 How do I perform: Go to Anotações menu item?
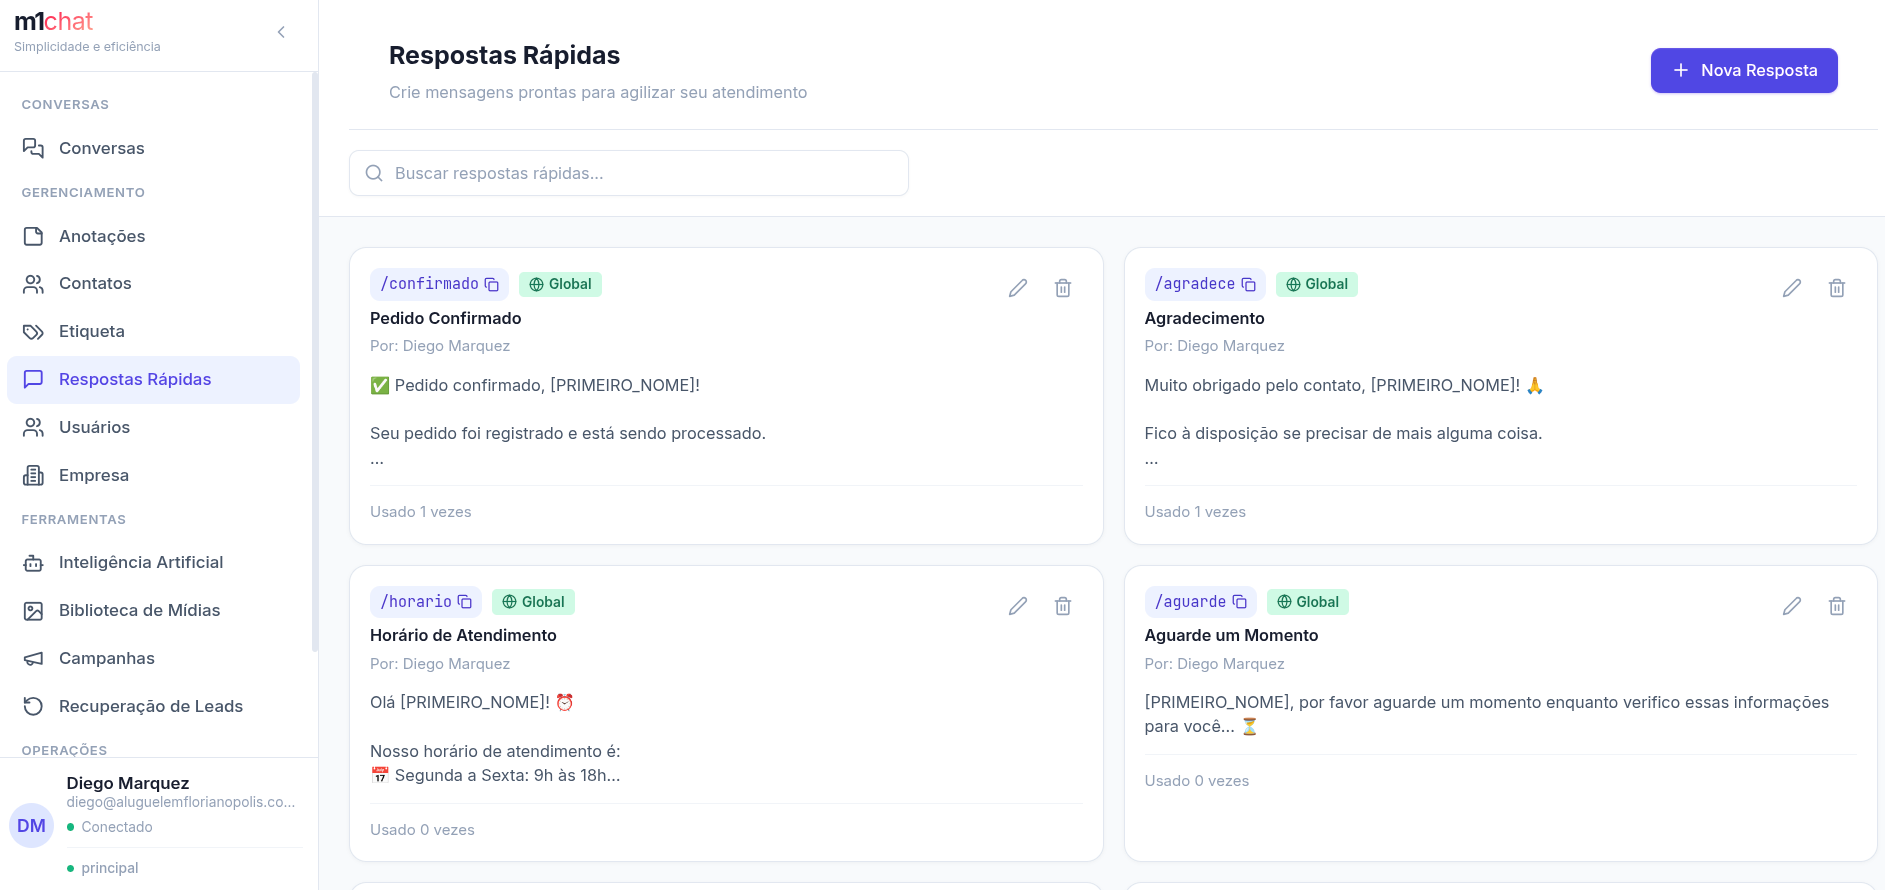[x=153, y=236]
